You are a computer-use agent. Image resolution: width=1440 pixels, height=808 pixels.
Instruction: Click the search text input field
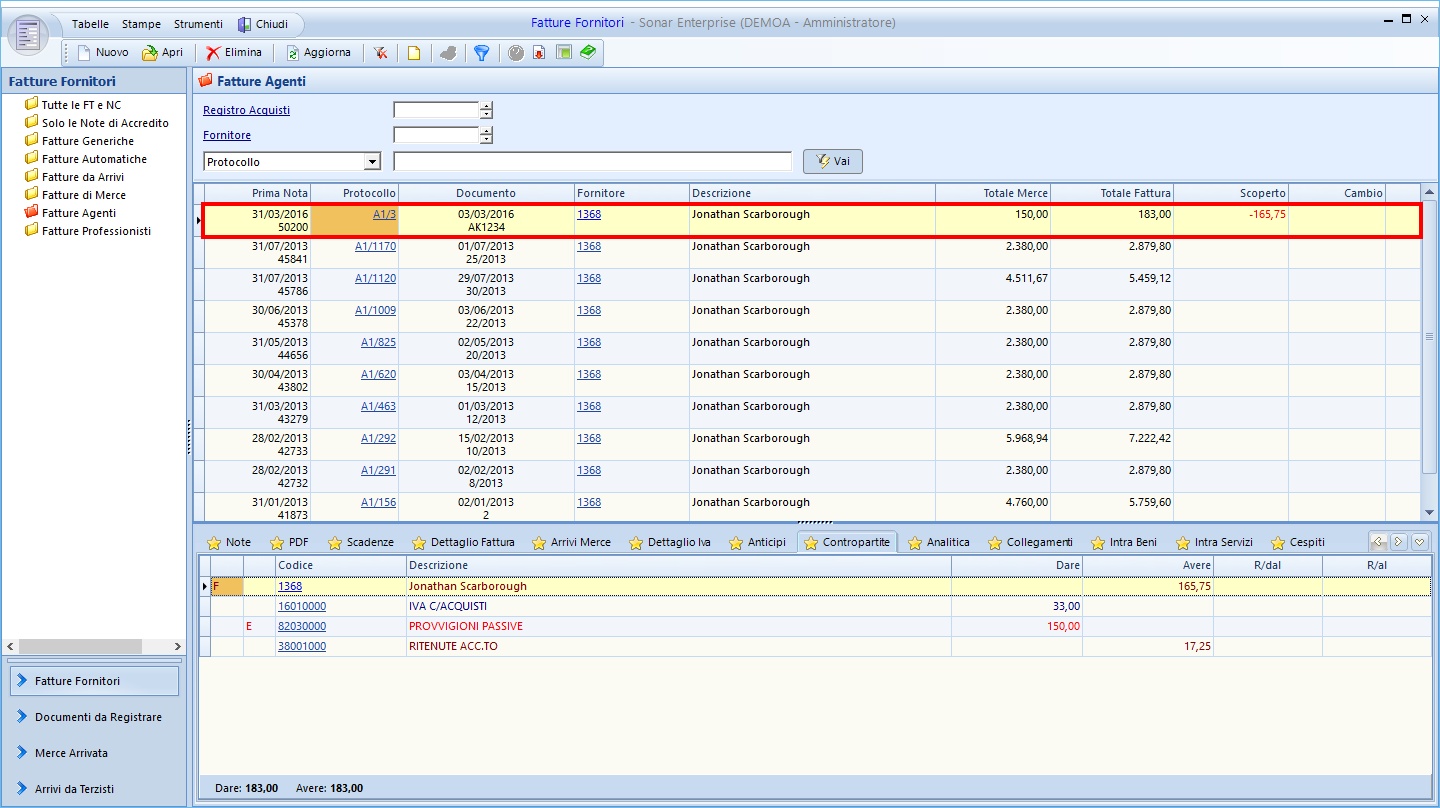click(592, 162)
